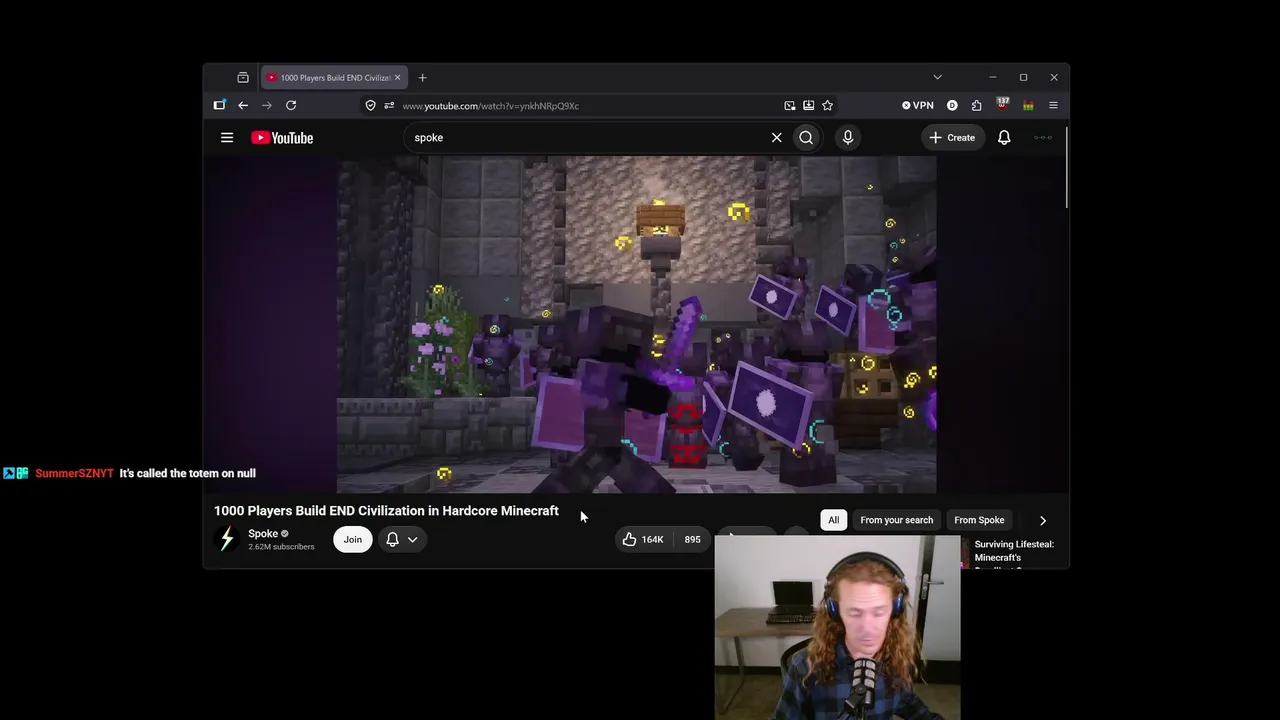Open the Spoke channel name link

(263, 534)
